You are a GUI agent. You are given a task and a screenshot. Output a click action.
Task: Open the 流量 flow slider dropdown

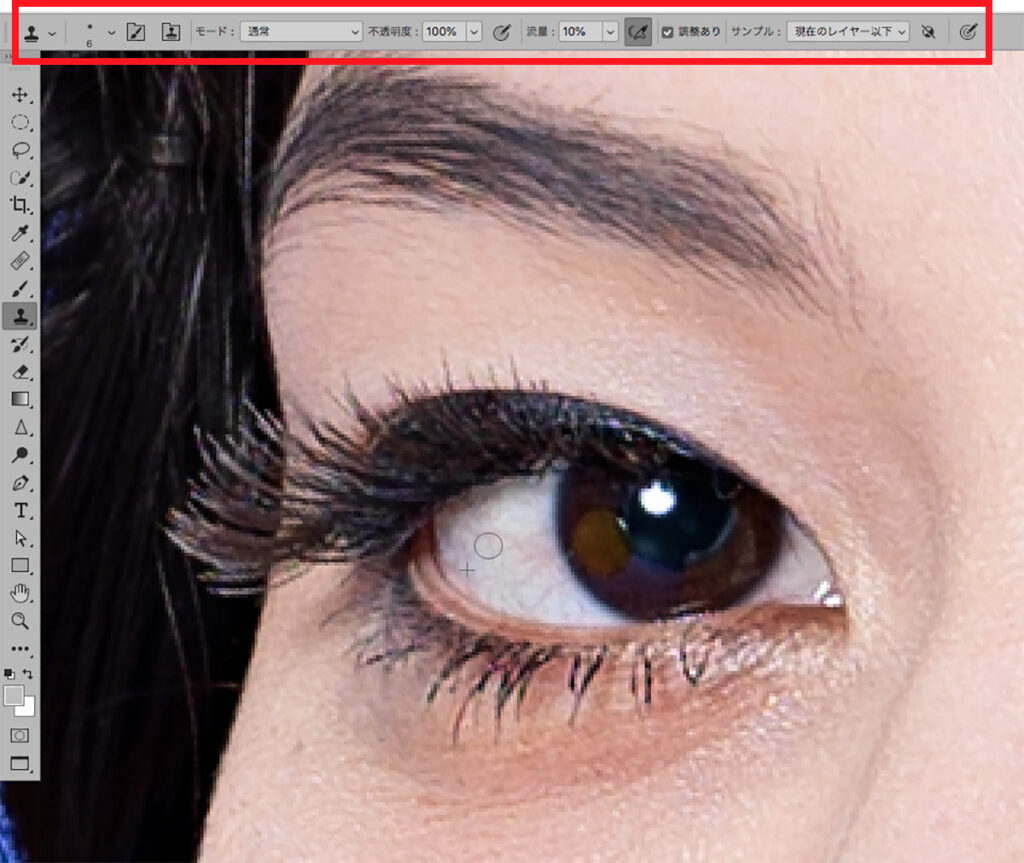coord(609,32)
